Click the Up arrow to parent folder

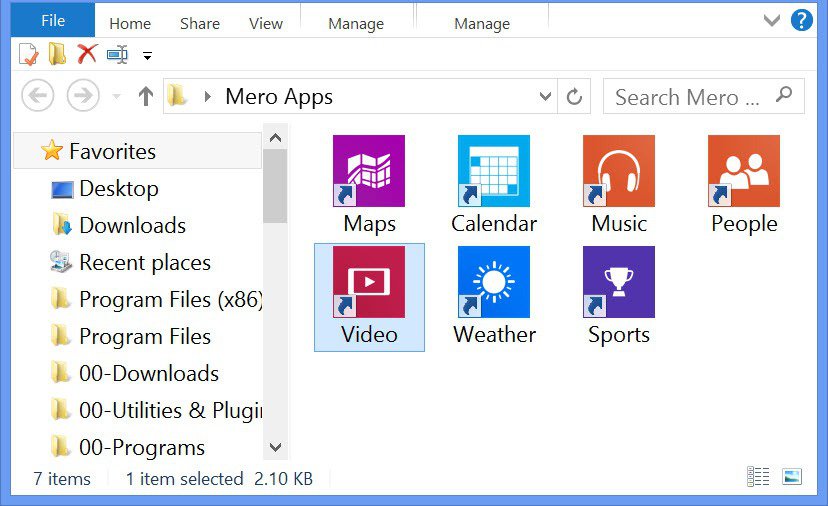pyautogui.click(x=146, y=97)
